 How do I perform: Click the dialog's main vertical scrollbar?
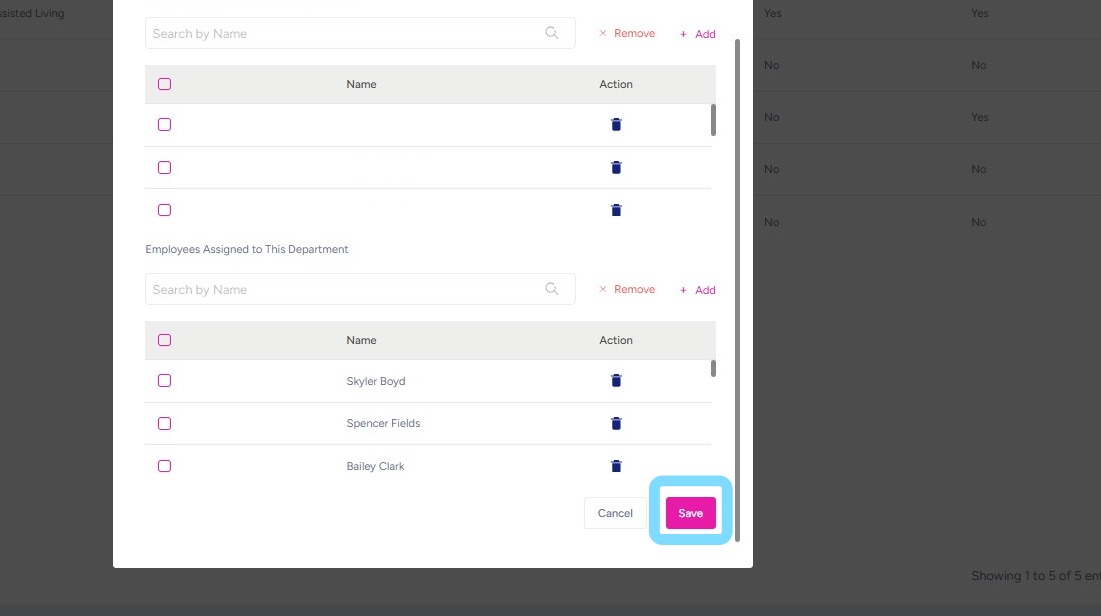pos(737,290)
